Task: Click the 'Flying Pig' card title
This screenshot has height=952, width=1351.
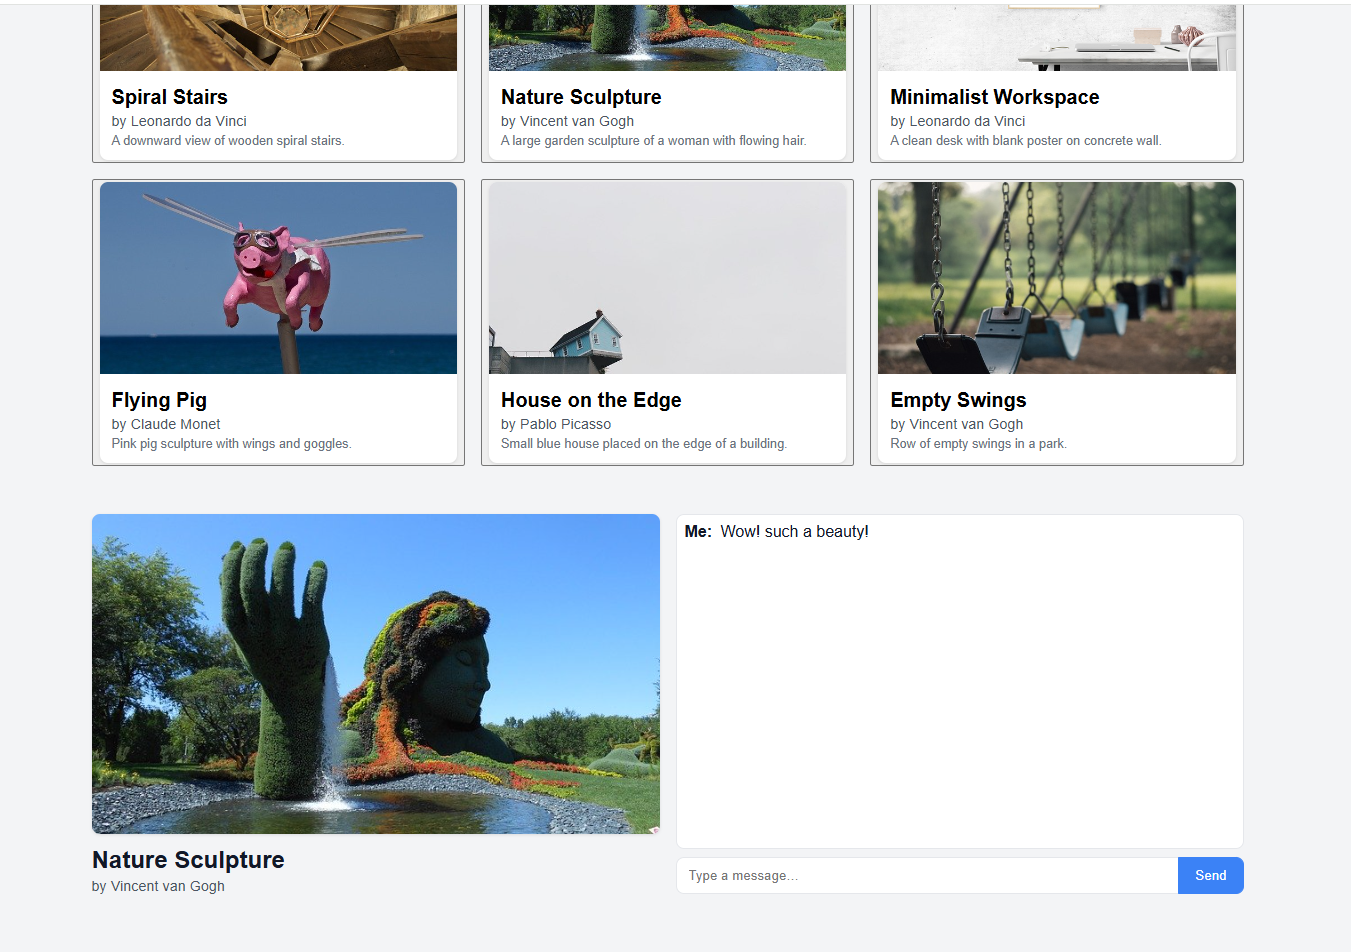Action: (159, 400)
